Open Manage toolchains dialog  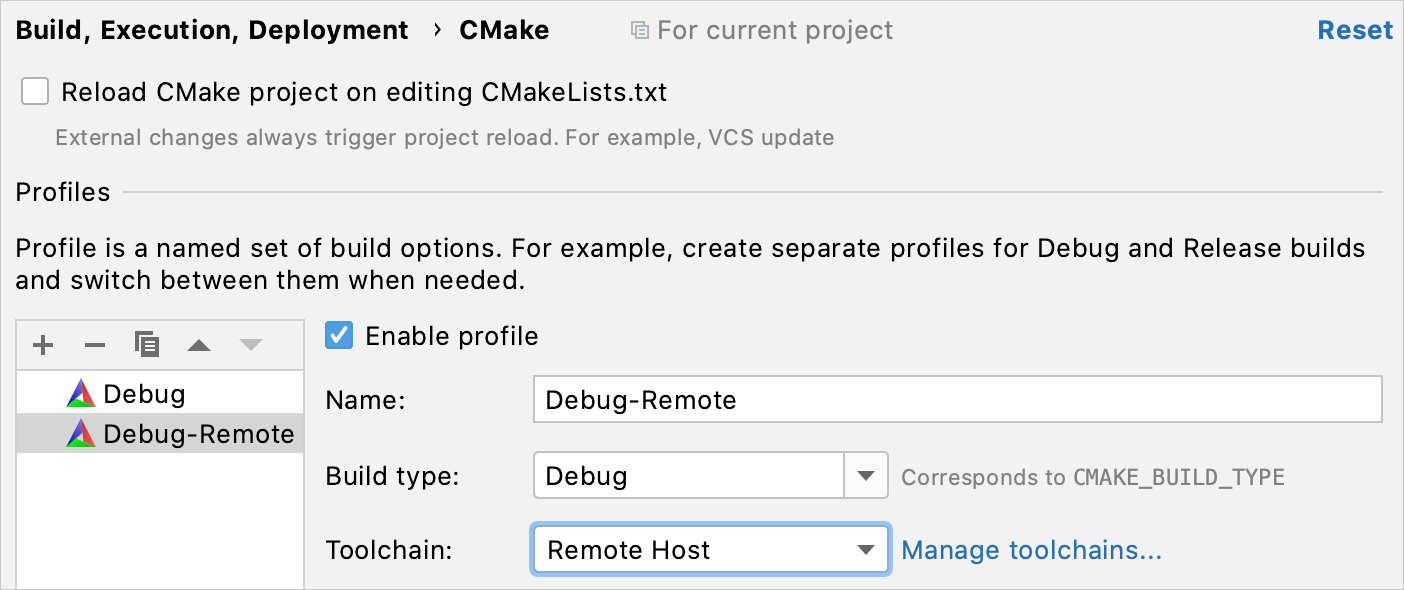pyautogui.click(x=1031, y=549)
